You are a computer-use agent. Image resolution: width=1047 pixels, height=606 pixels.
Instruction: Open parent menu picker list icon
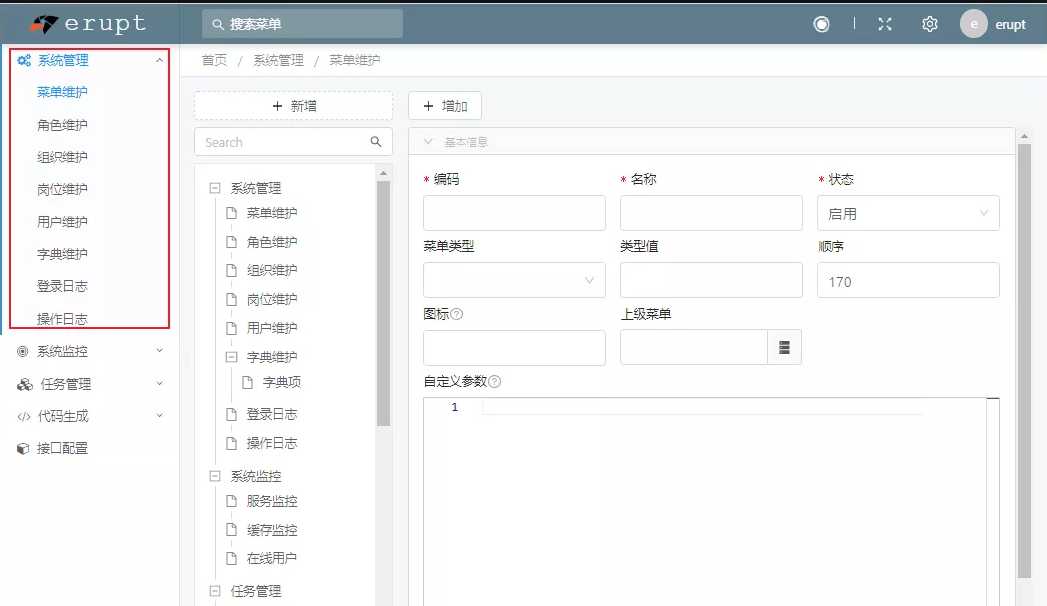point(785,347)
